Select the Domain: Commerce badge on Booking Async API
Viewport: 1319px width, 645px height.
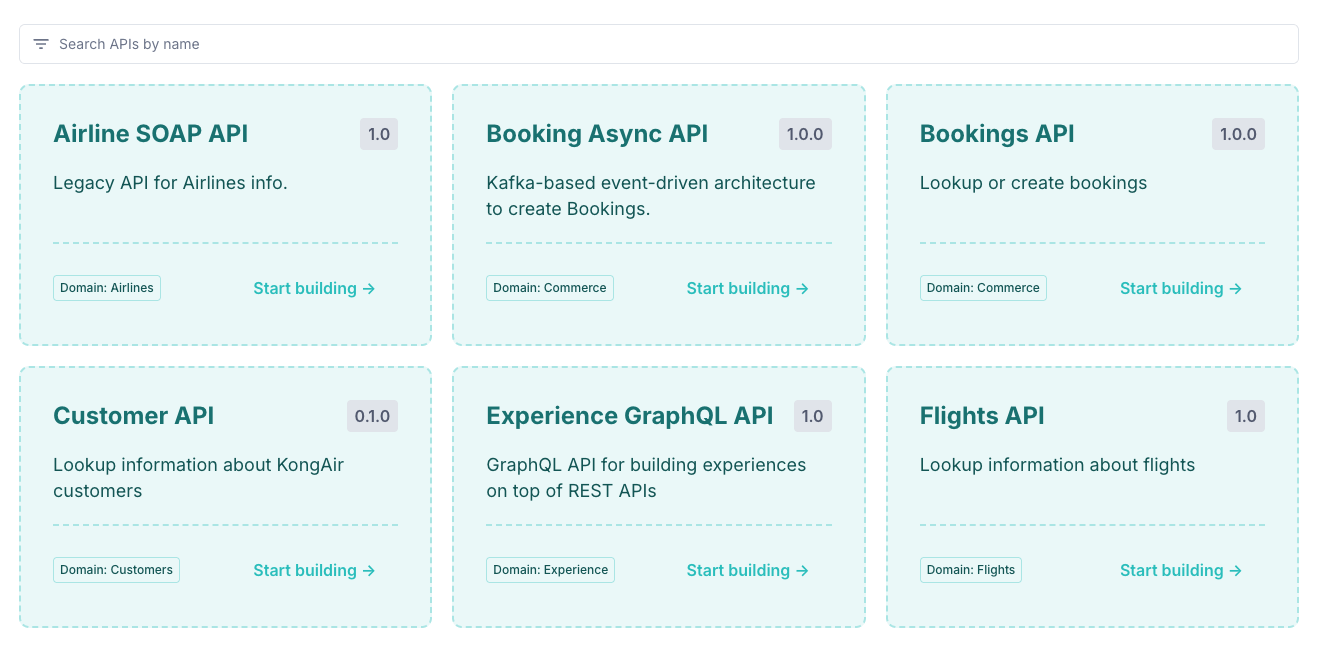(549, 288)
